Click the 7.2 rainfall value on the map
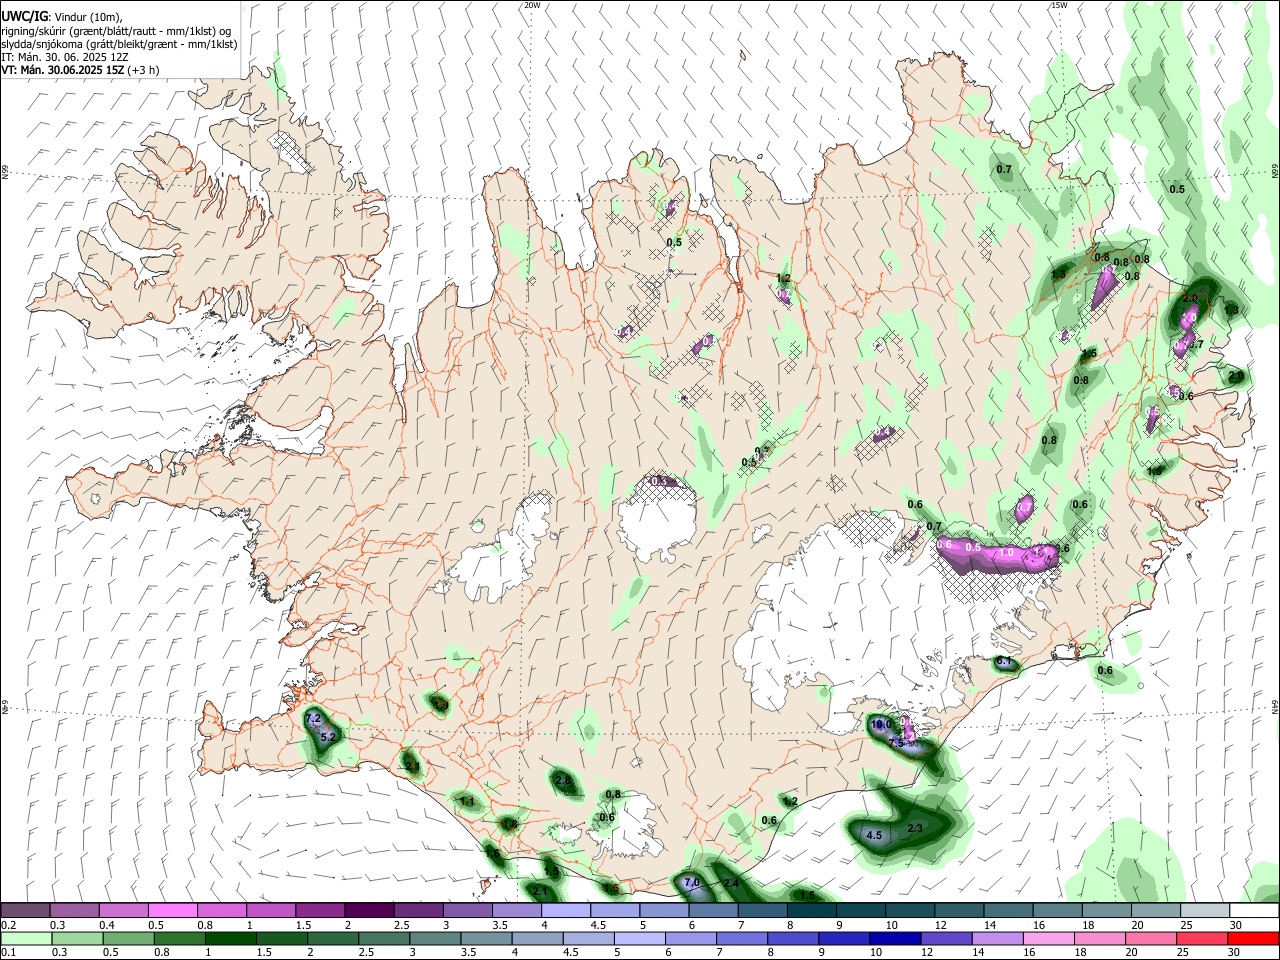The width and height of the screenshot is (1280, 960). [x=312, y=719]
